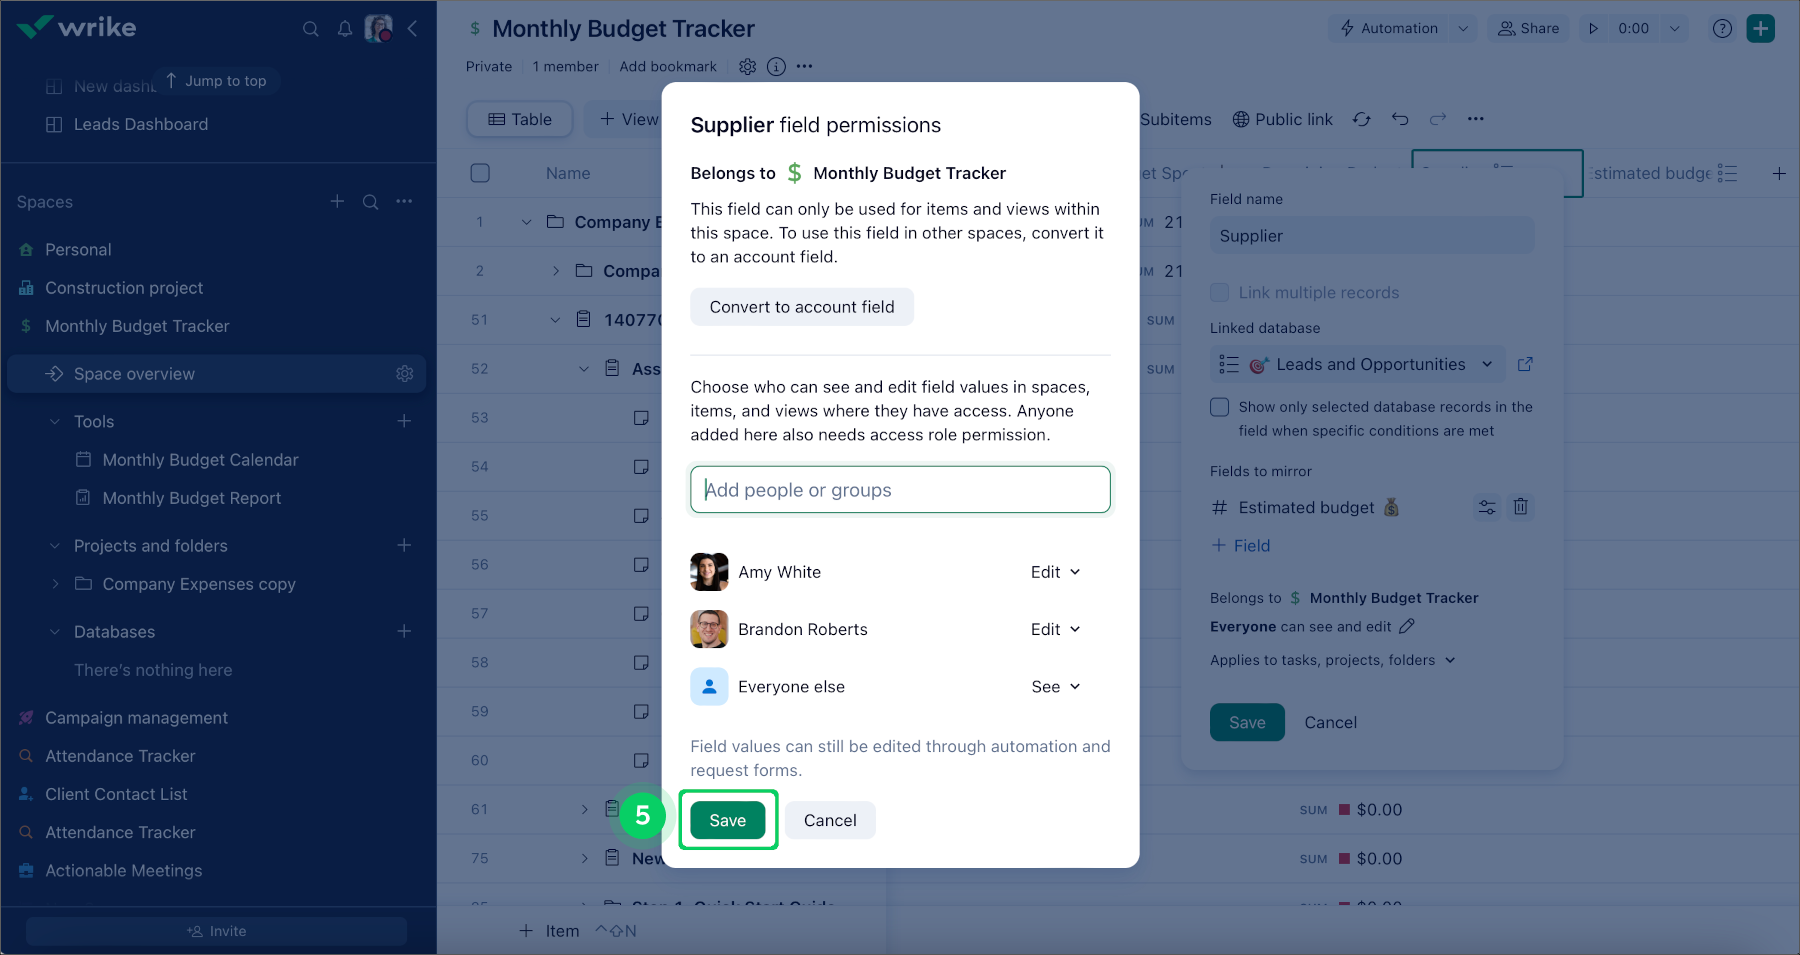Click the green create plus button
The width and height of the screenshot is (1800, 955).
[1761, 28]
